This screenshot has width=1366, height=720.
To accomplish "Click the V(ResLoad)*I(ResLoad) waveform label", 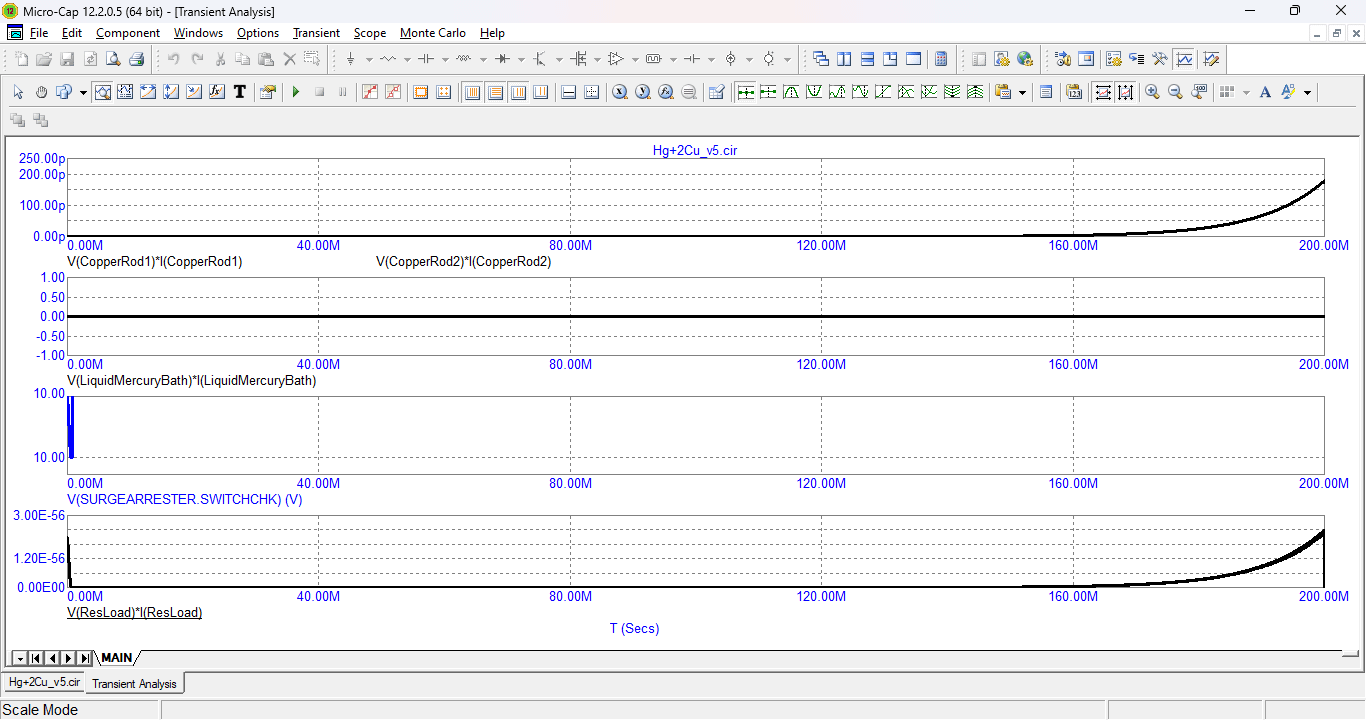I will (x=135, y=612).
